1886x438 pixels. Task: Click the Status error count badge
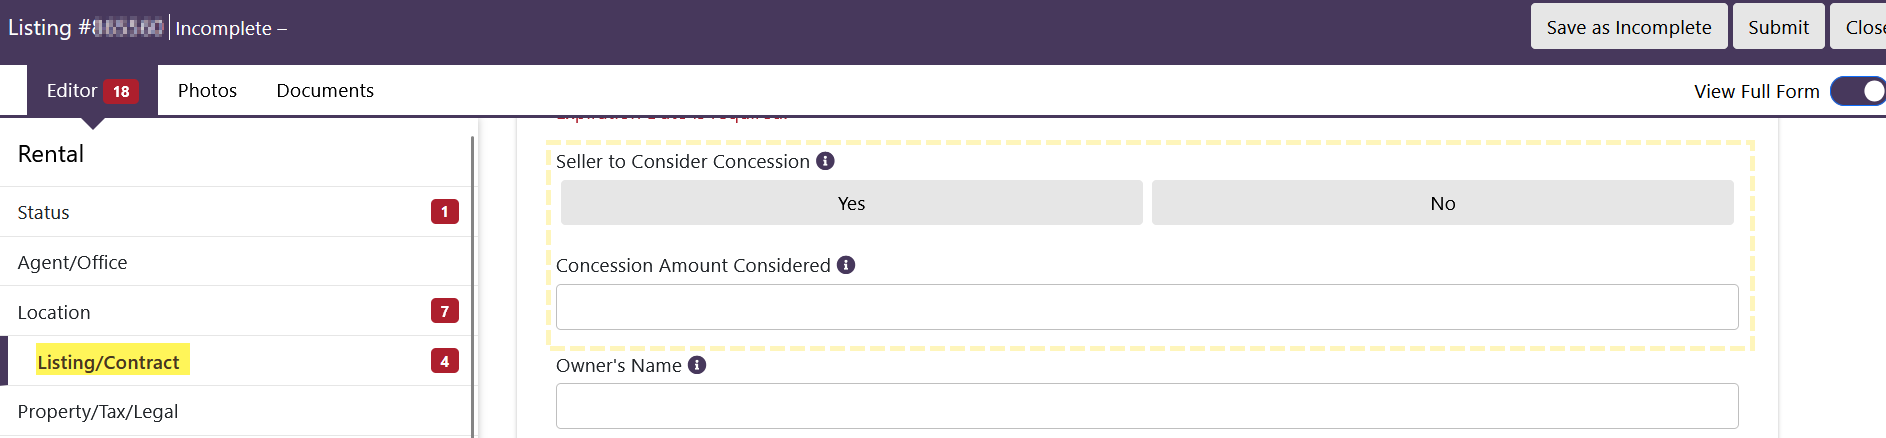tap(445, 212)
